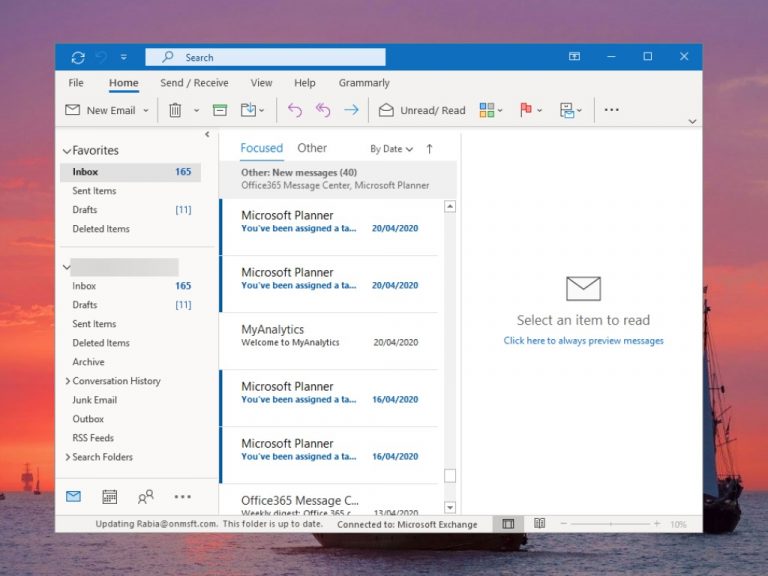Open Other: New messages (40) banner

tap(338, 179)
